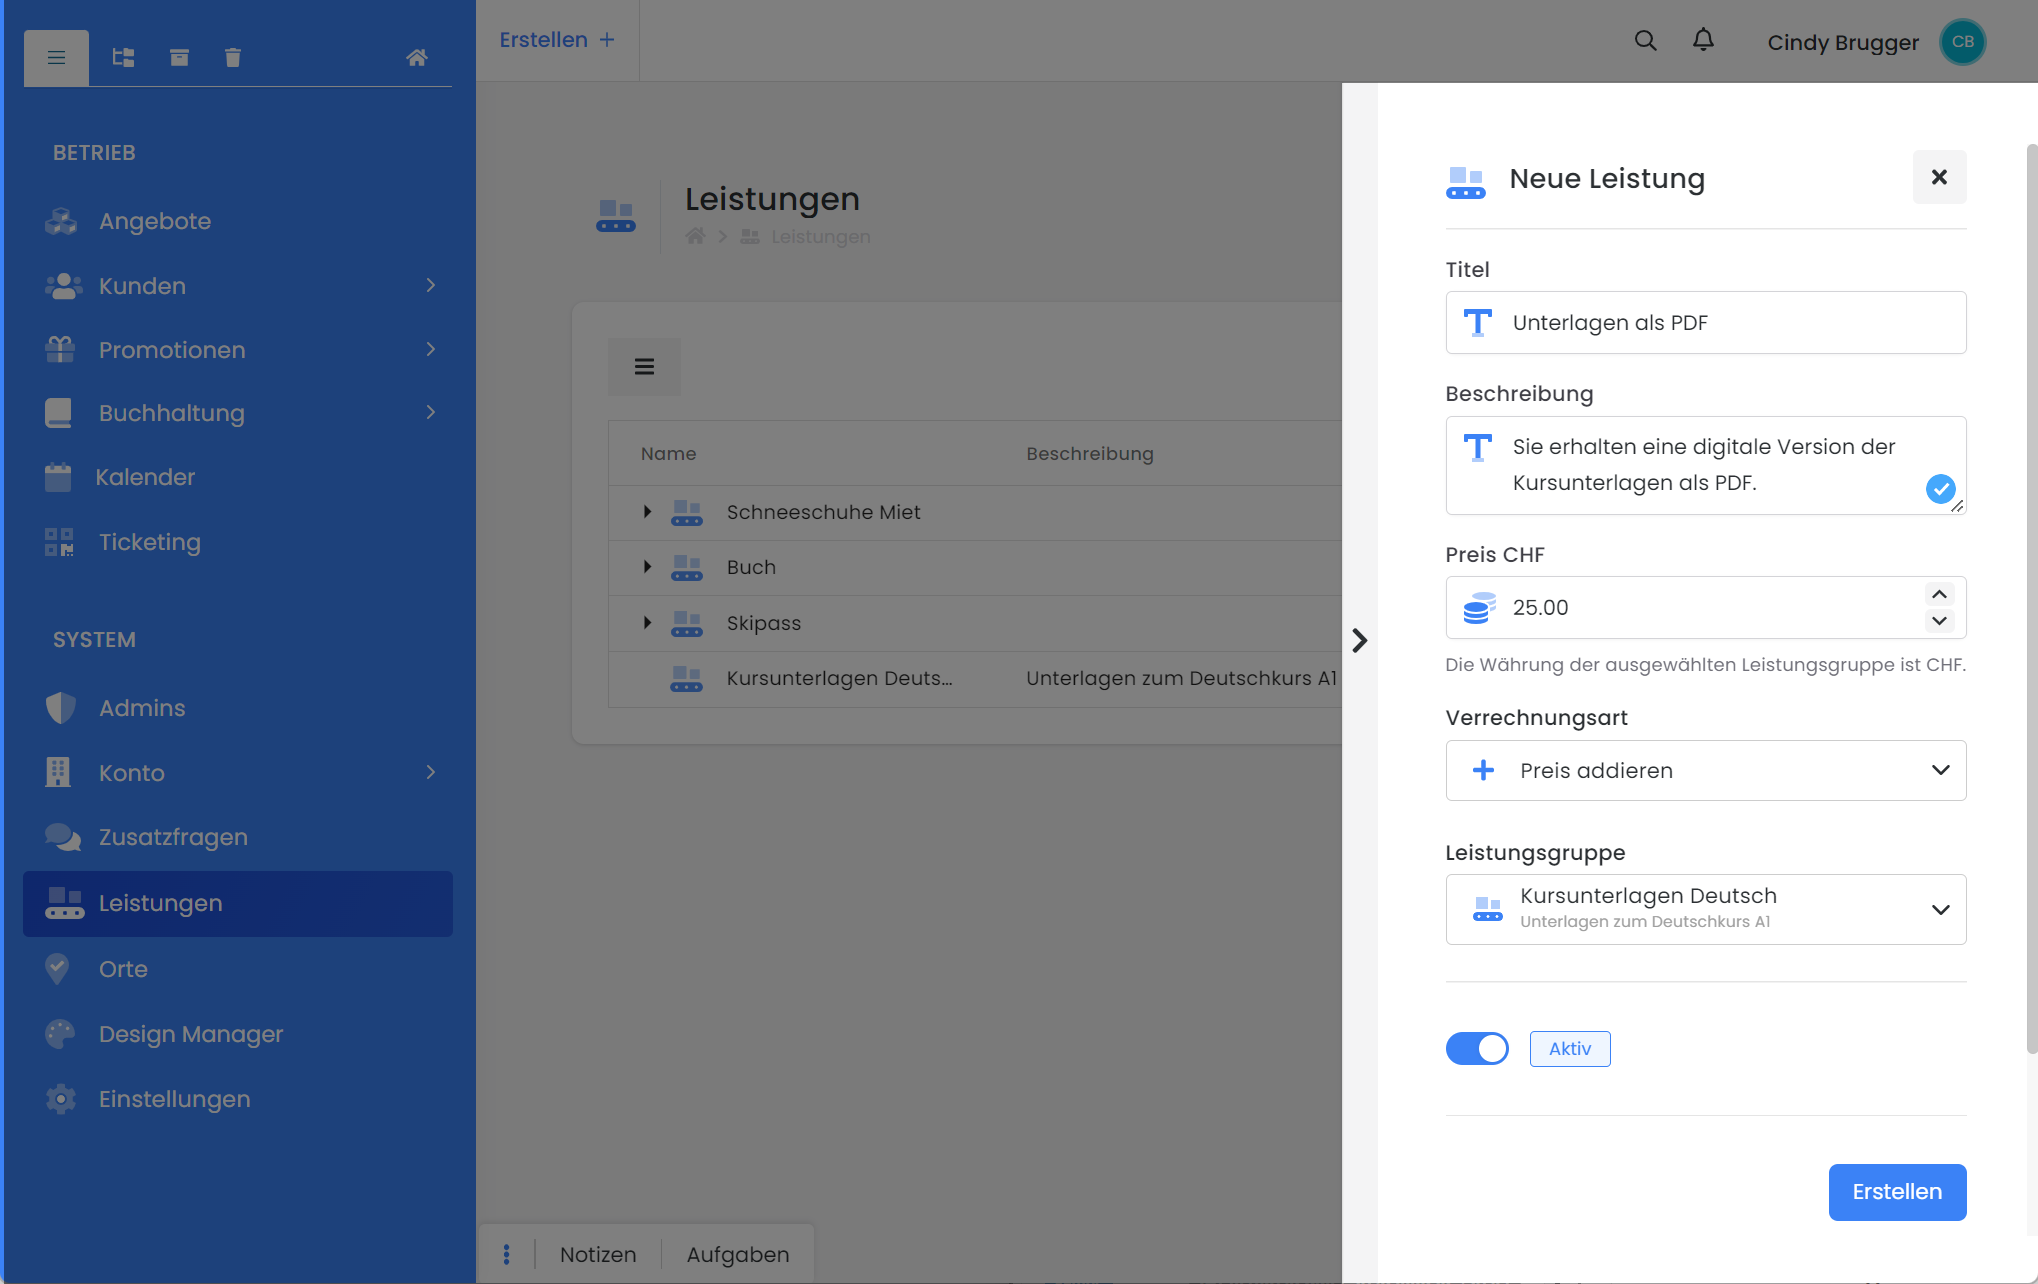Open the trash icon in the sidebar toolbar
The image size is (2038, 1284).
pyautogui.click(x=233, y=58)
